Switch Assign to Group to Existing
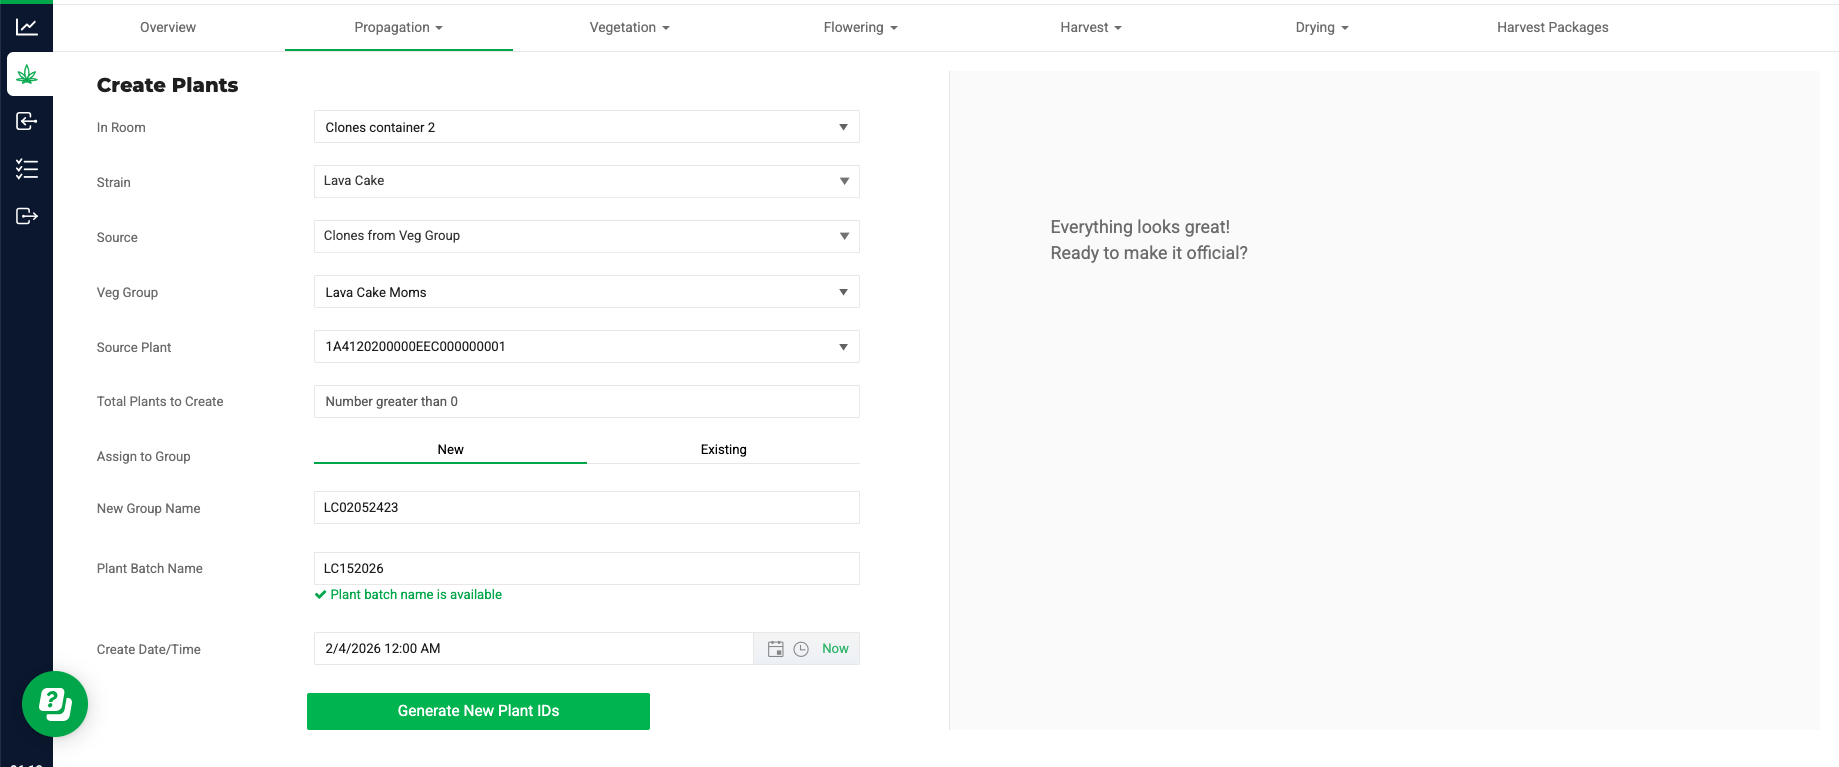The image size is (1839, 767). tap(723, 450)
